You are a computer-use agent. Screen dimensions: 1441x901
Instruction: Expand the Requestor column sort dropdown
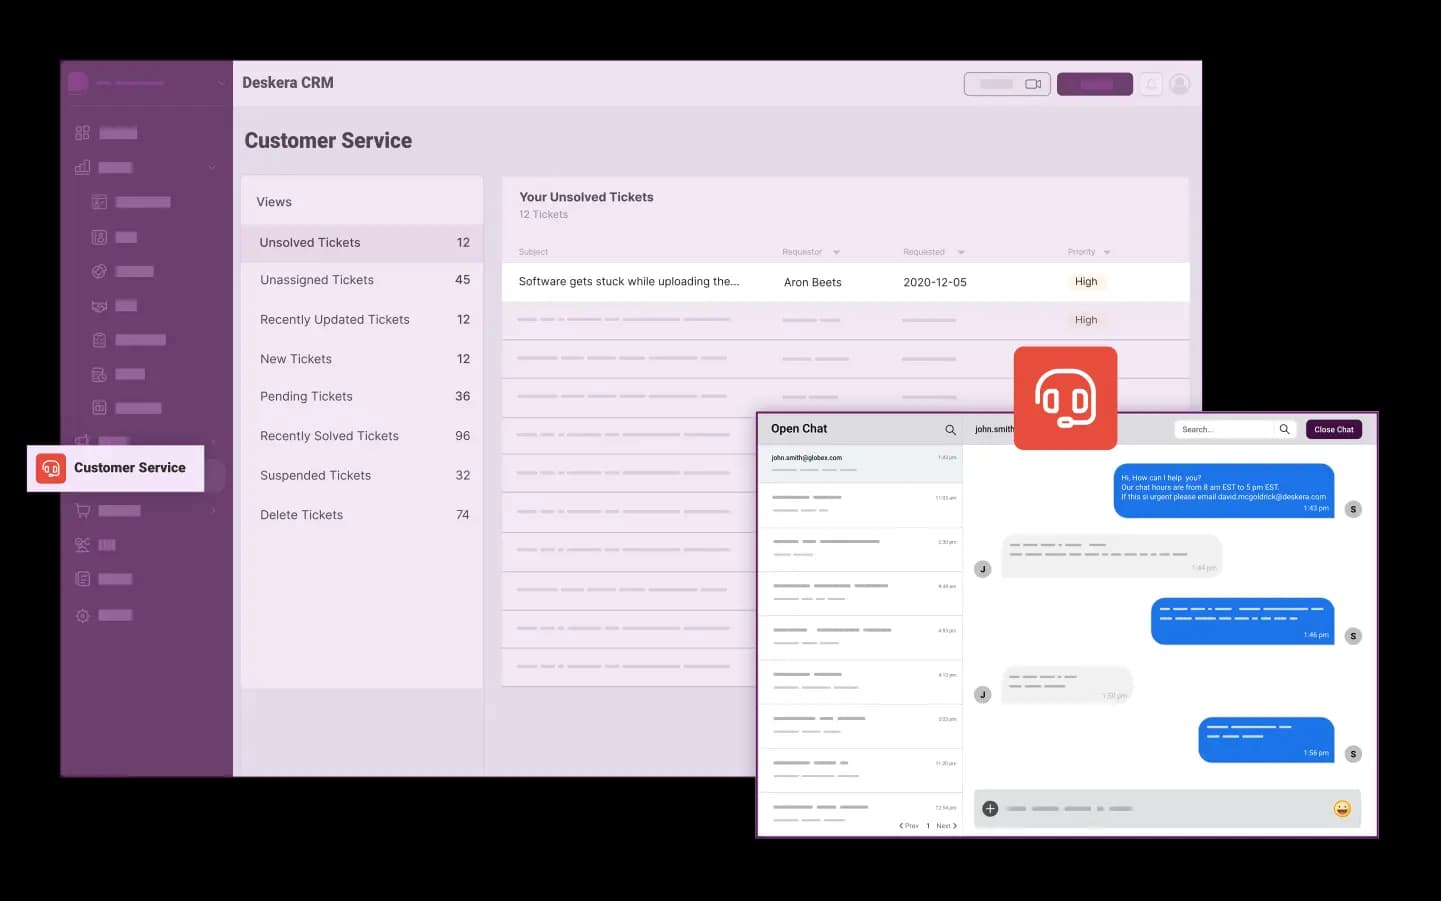tap(836, 253)
